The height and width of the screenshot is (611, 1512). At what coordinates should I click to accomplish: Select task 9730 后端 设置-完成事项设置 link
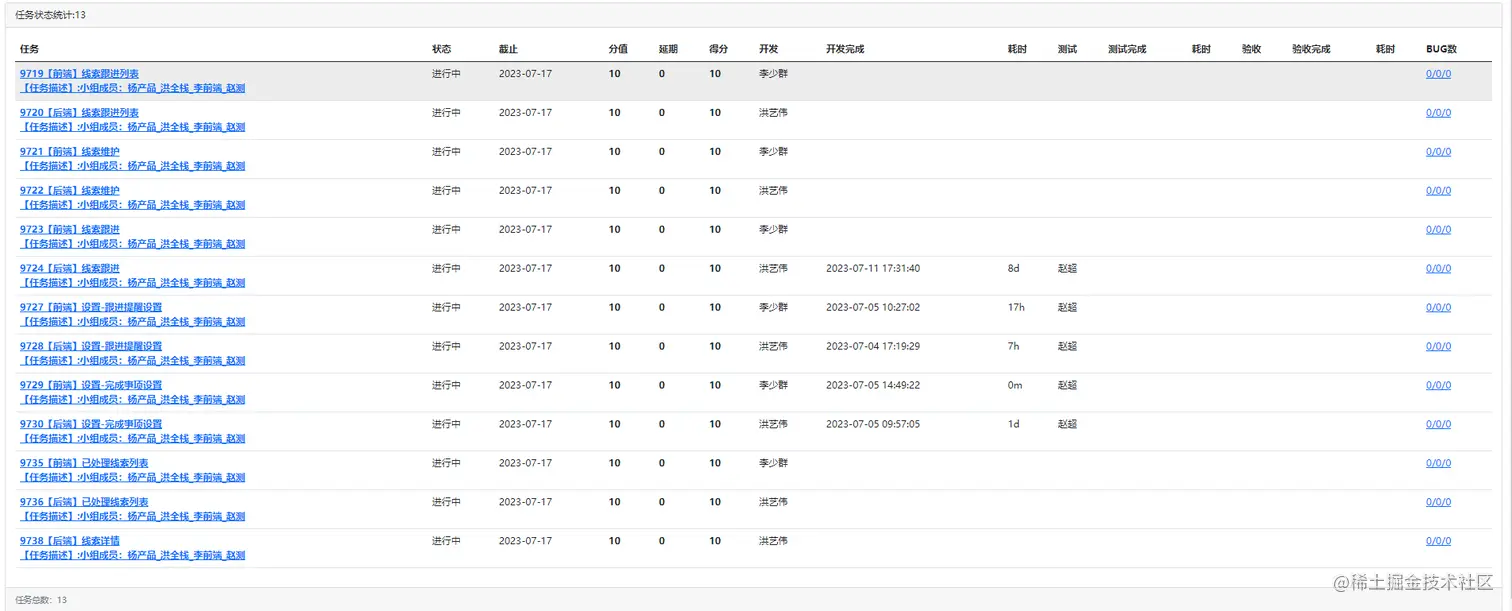point(90,424)
